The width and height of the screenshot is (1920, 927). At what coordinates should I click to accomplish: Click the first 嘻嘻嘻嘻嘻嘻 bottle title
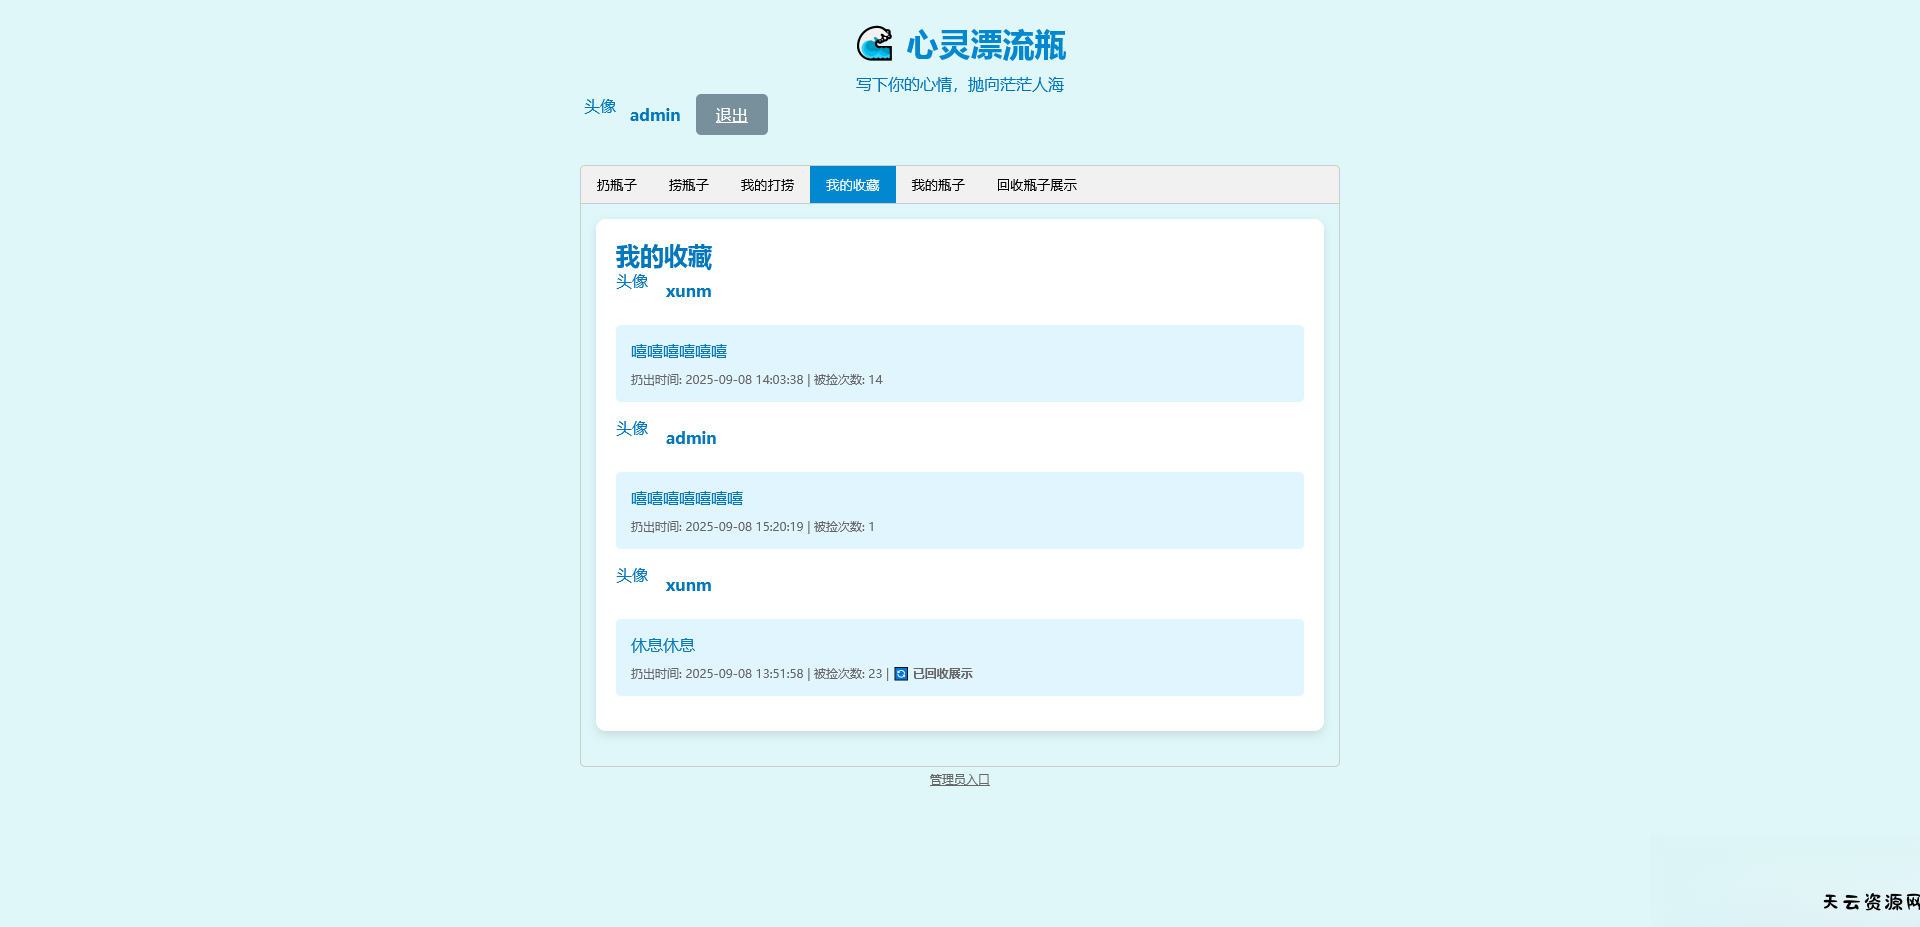(x=678, y=351)
